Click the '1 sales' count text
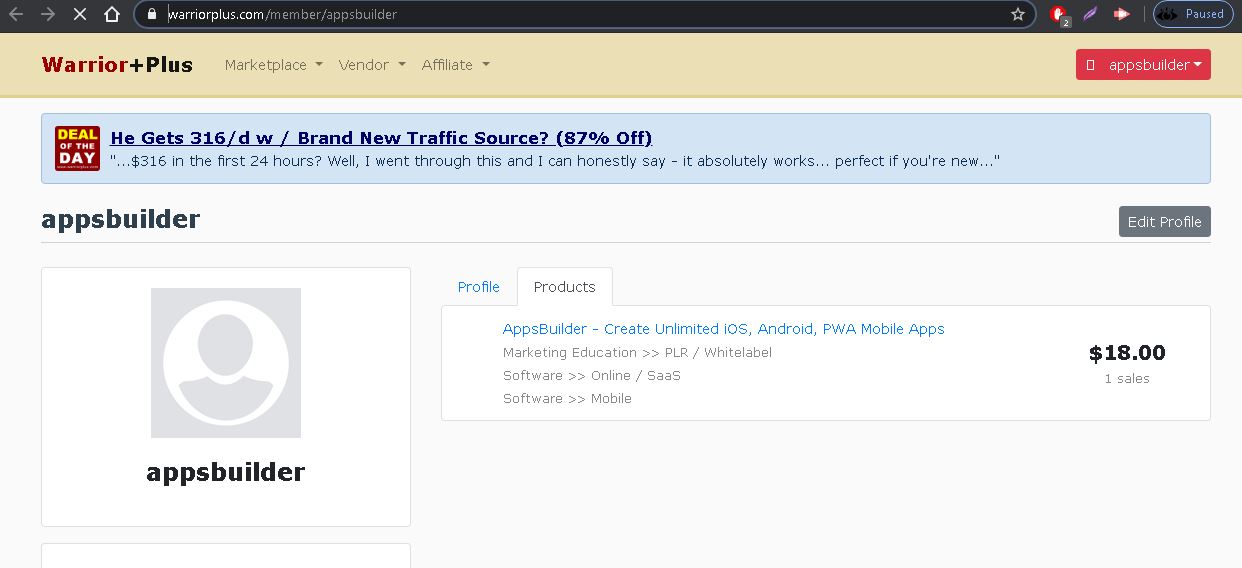This screenshot has width=1242, height=568. pos(1127,379)
